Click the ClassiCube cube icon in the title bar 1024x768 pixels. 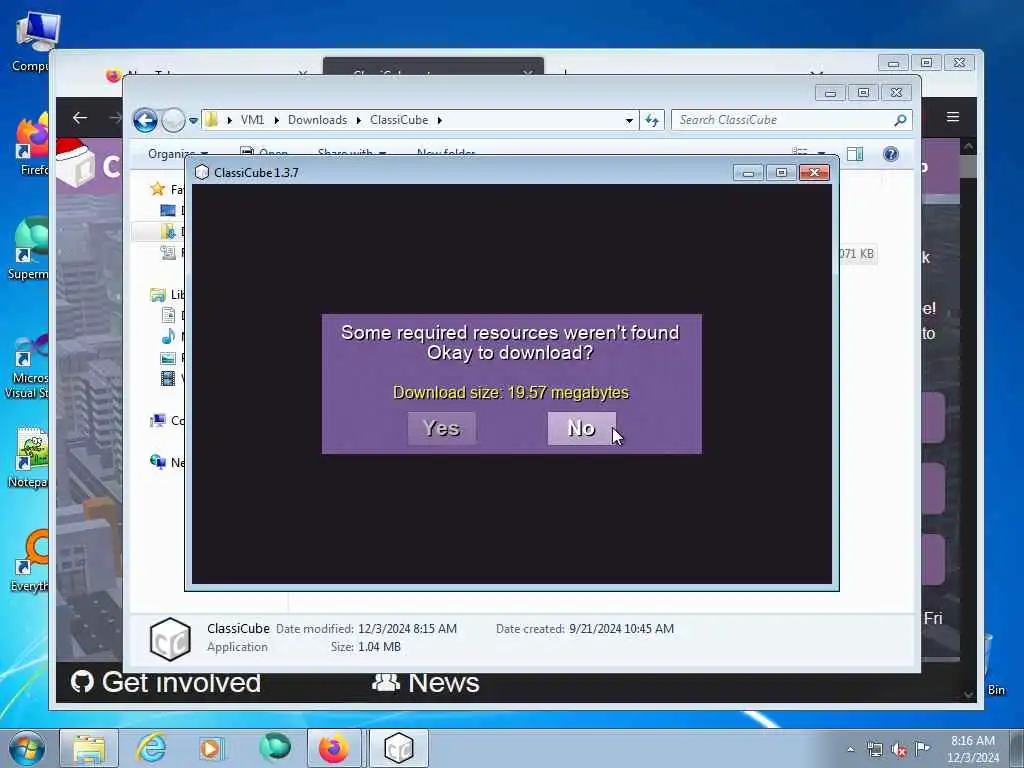pyautogui.click(x=202, y=172)
